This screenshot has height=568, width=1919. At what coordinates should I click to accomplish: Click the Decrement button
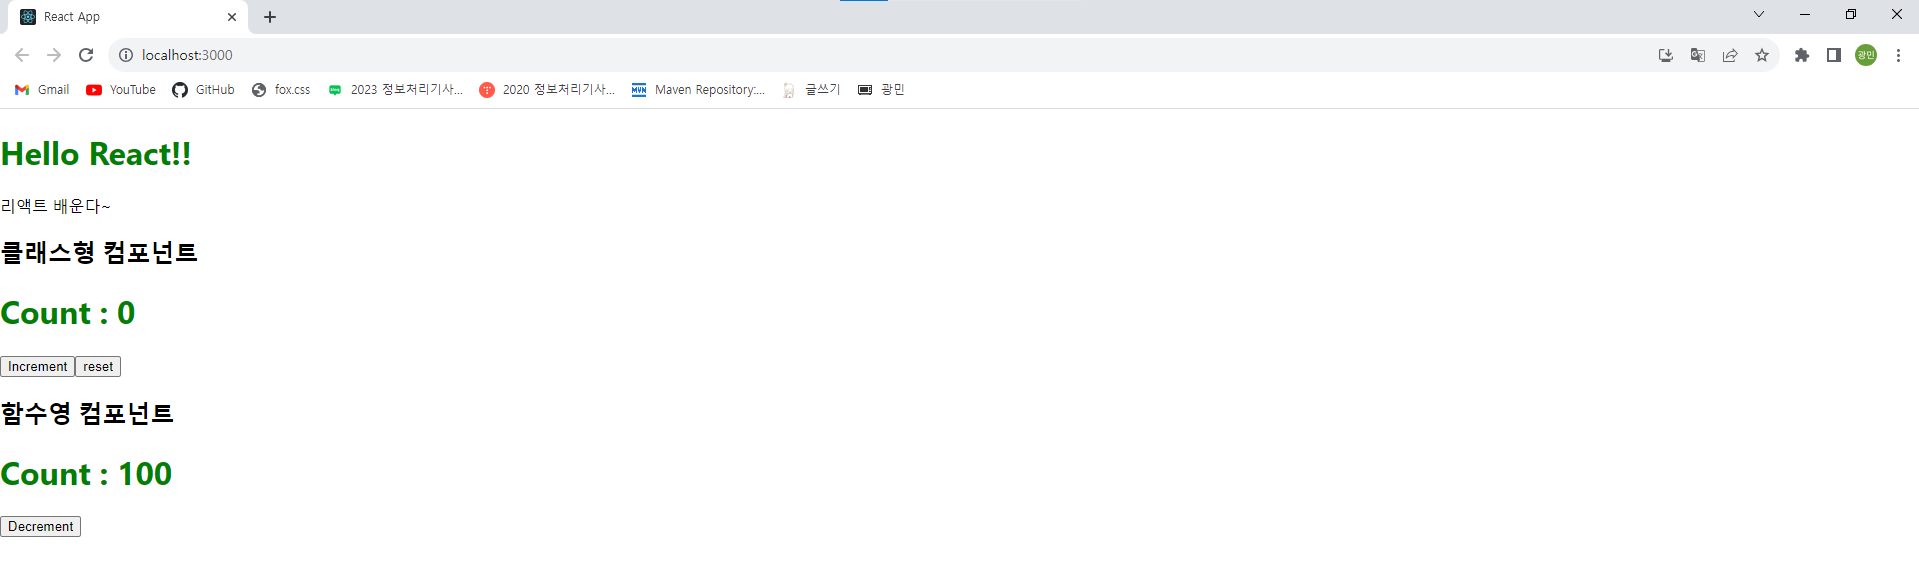coord(40,527)
